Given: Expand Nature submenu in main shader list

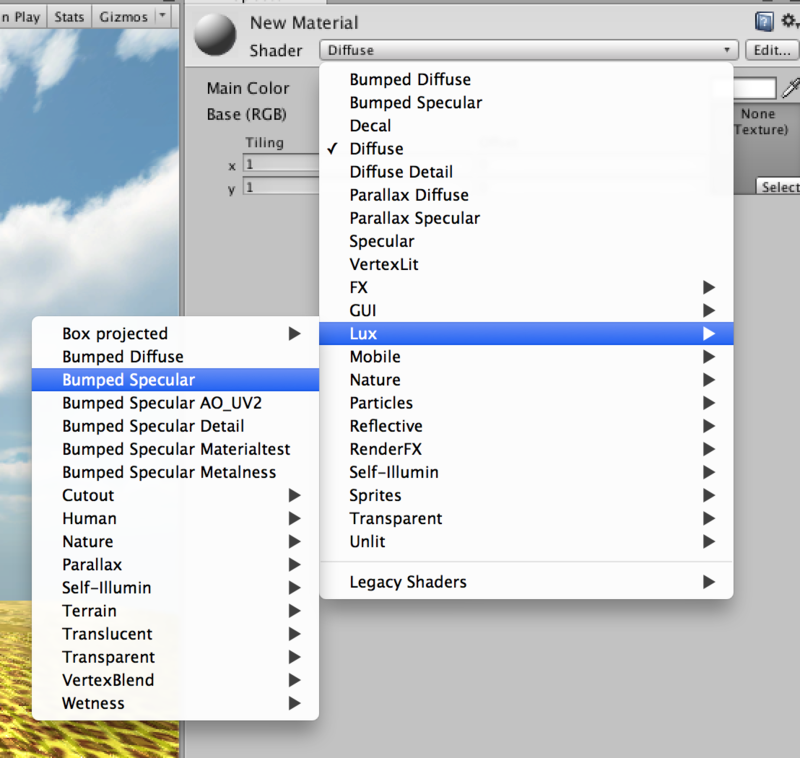Looking at the screenshot, I should pos(526,380).
